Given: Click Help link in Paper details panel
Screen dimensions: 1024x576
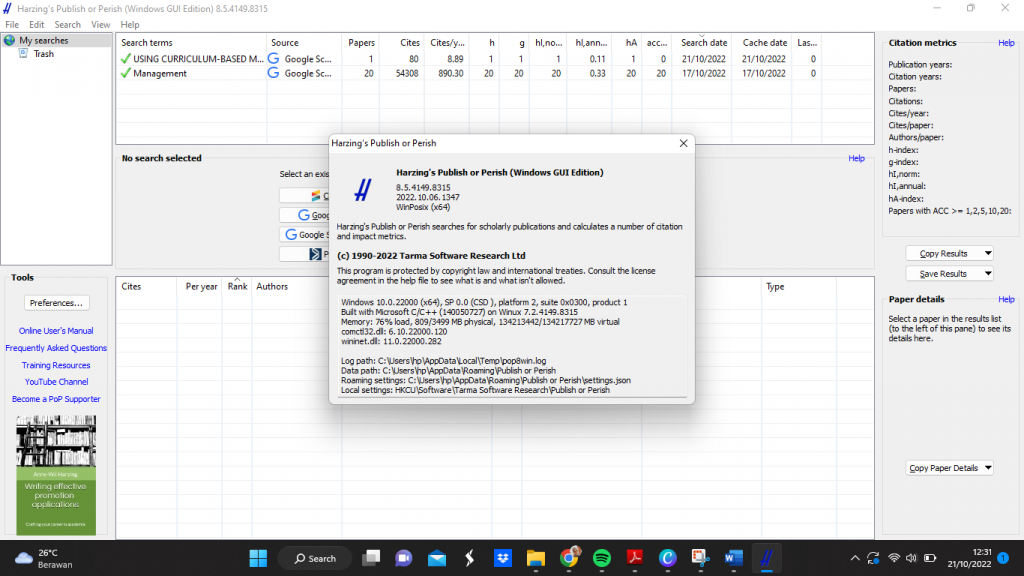Looking at the screenshot, I should coord(1006,299).
